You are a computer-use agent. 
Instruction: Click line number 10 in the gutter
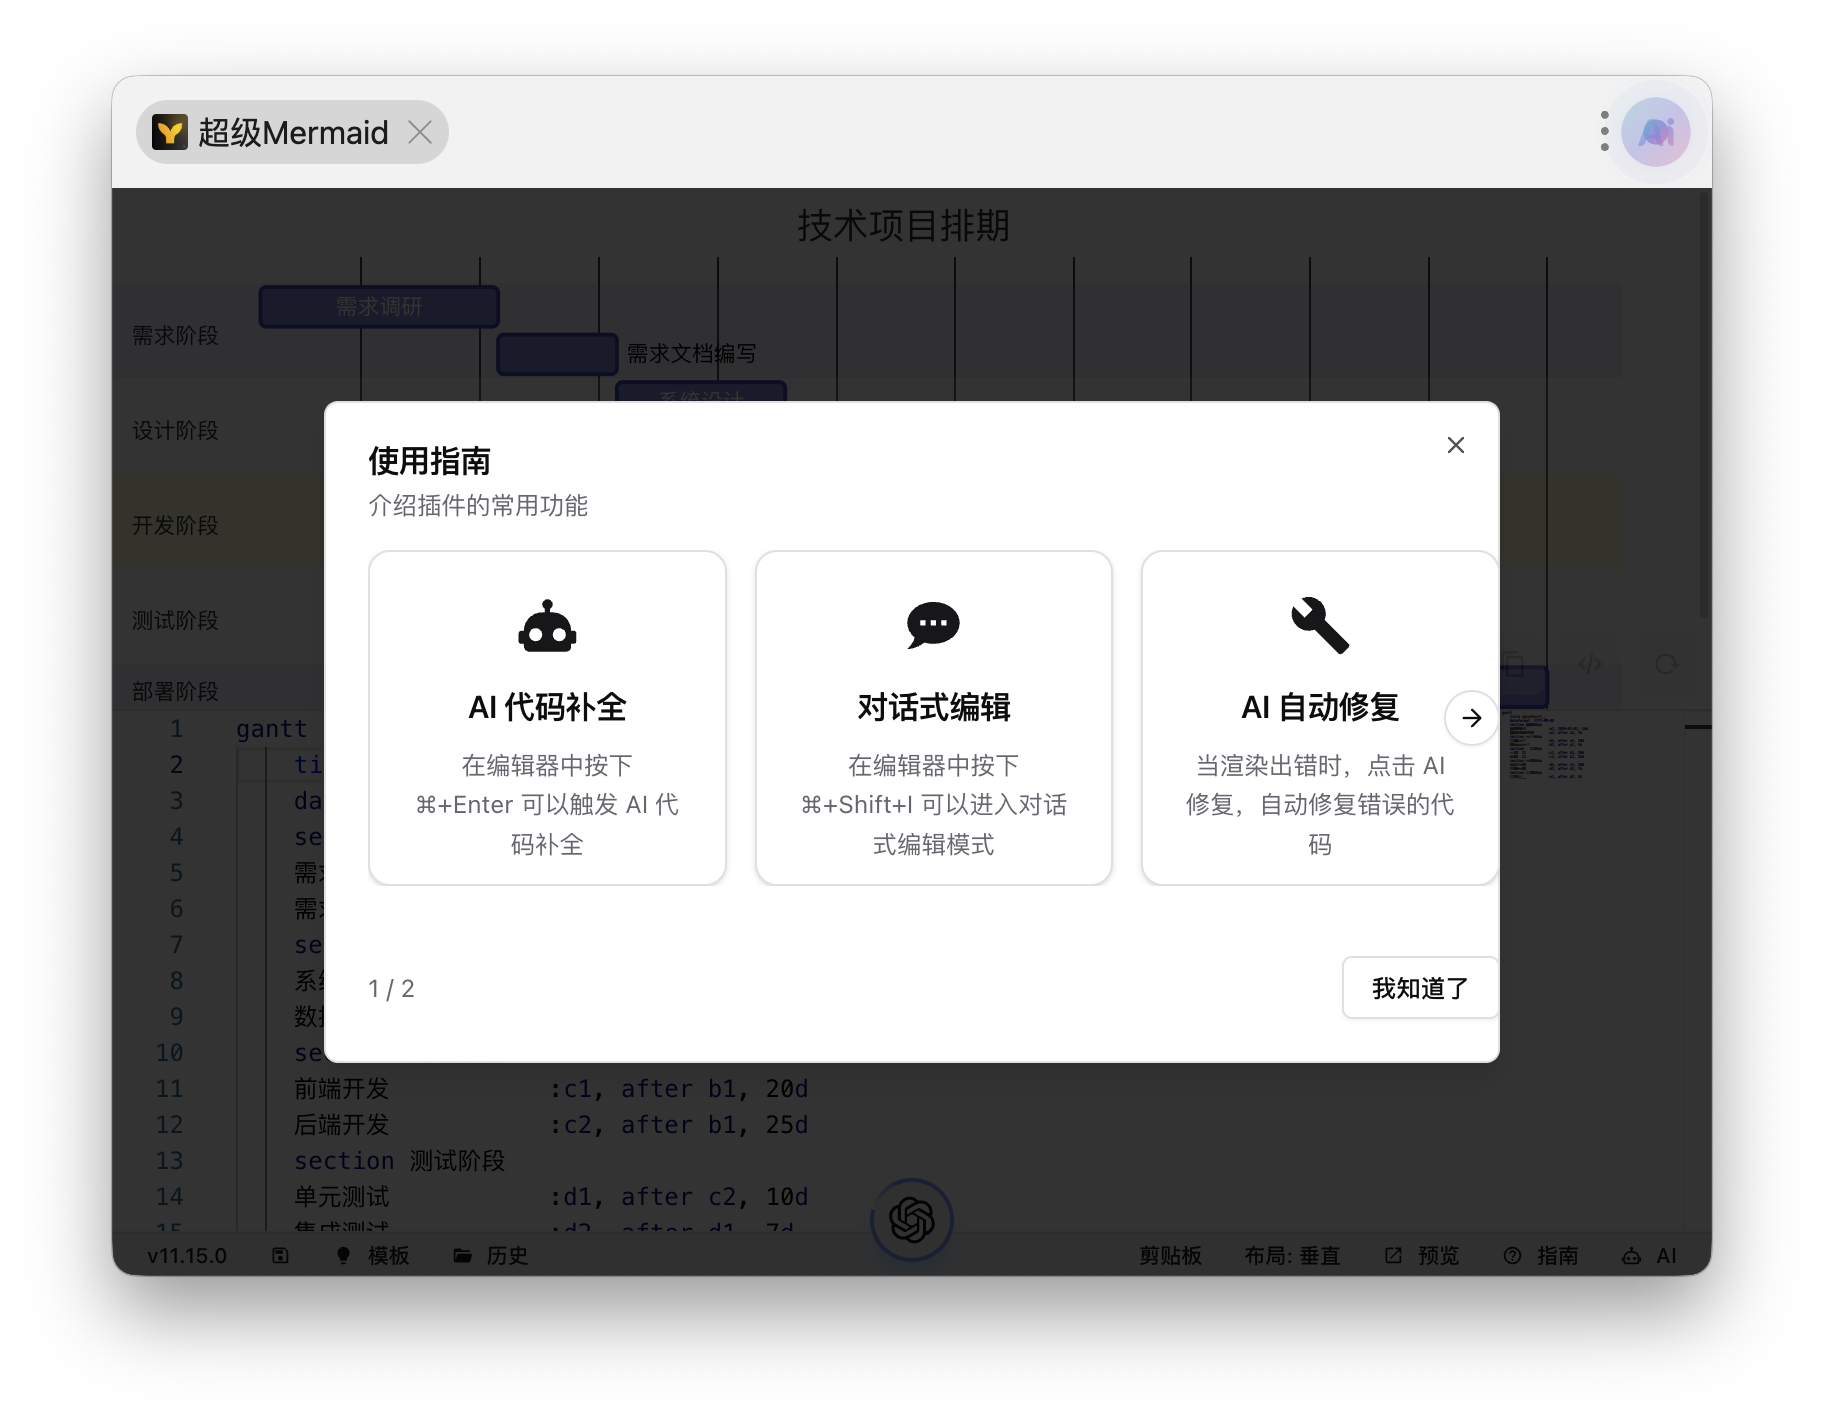click(x=169, y=1053)
